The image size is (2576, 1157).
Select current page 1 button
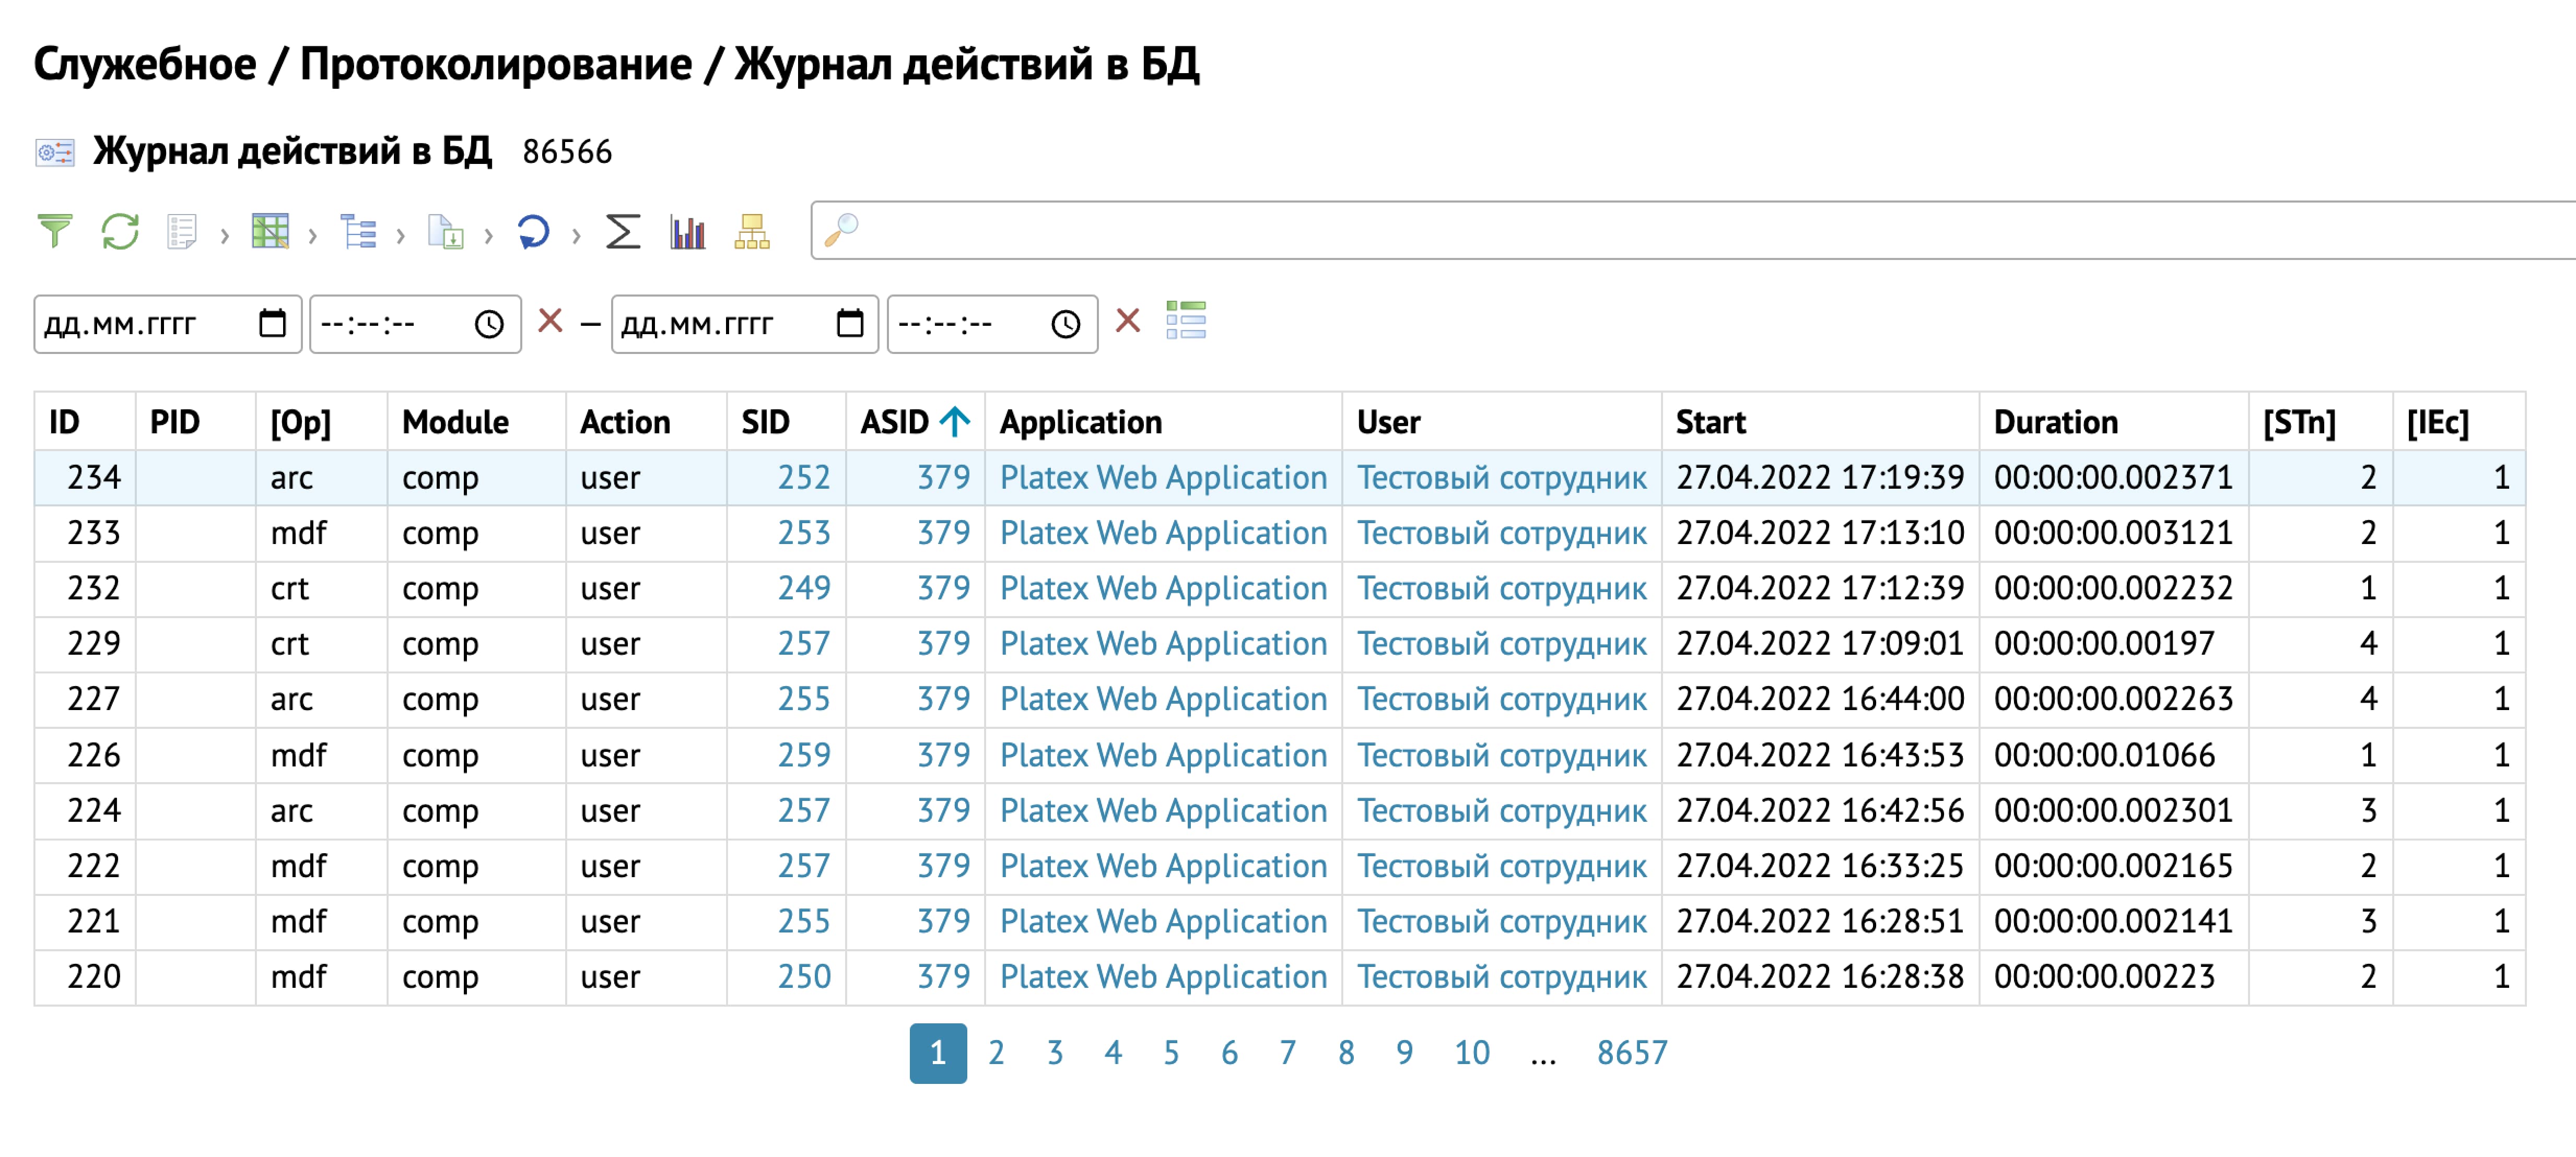point(938,1052)
